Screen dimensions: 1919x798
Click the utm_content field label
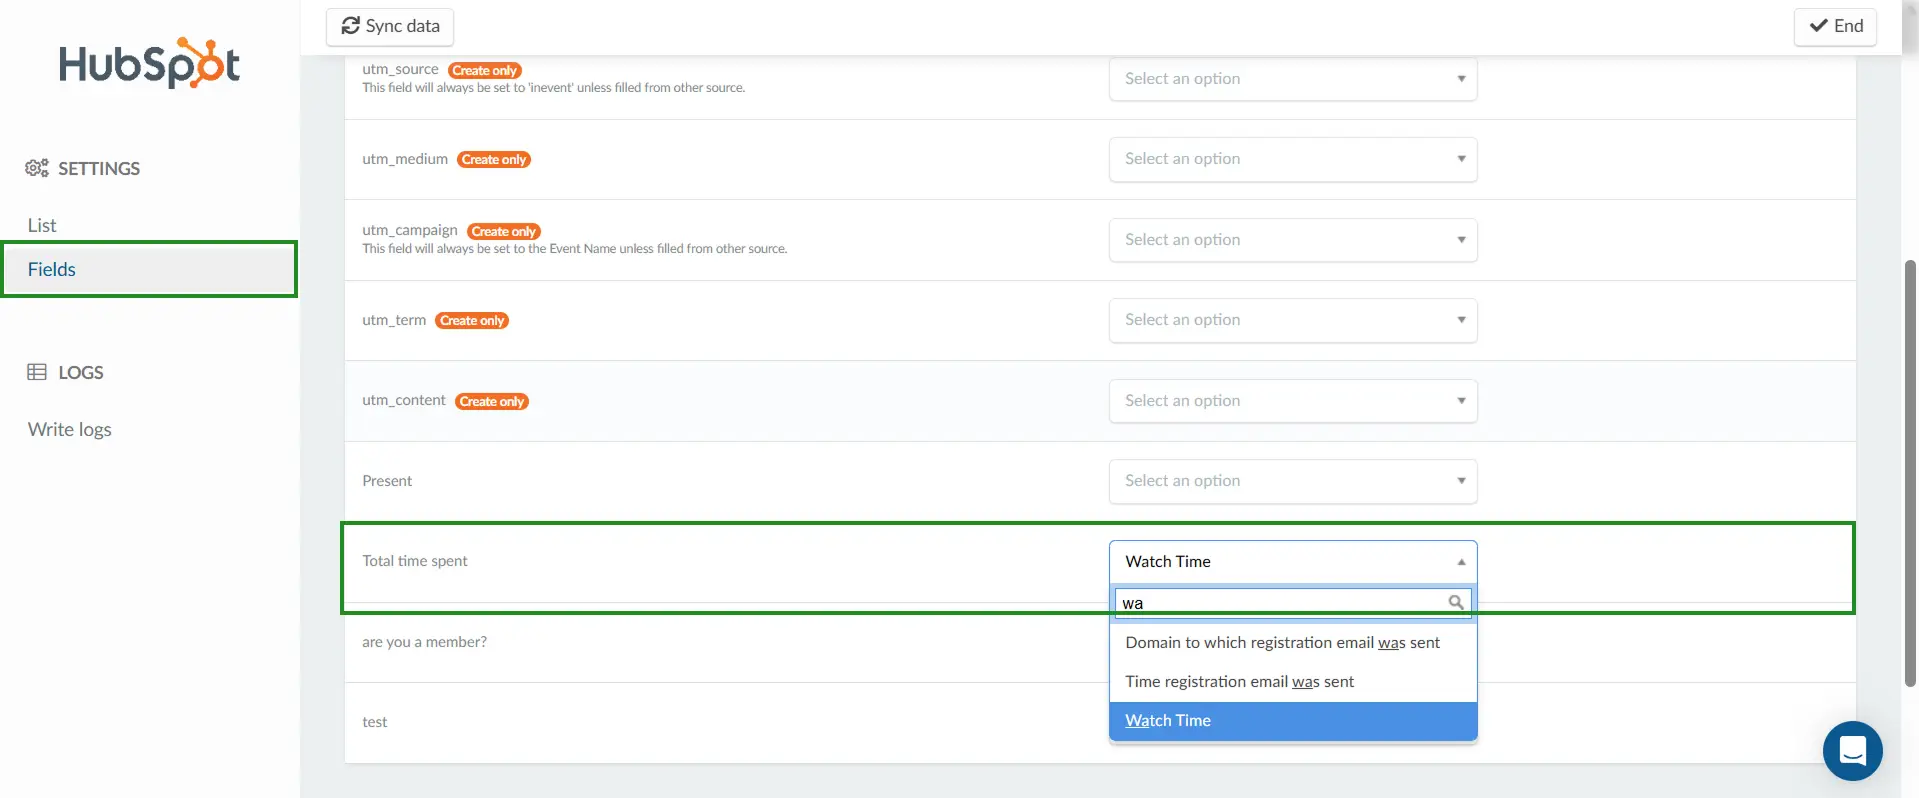pos(404,400)
